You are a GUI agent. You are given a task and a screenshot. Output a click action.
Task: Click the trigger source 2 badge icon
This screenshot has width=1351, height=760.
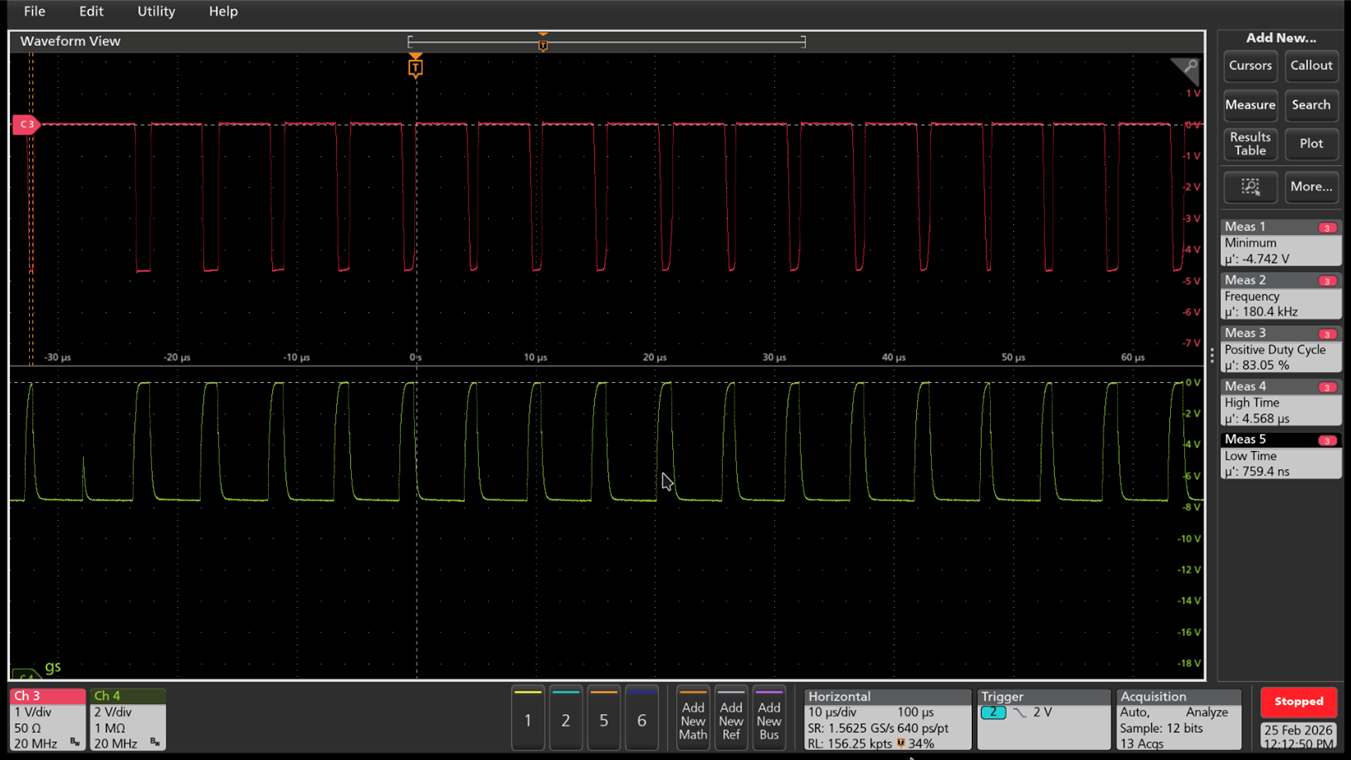point(993,712)
